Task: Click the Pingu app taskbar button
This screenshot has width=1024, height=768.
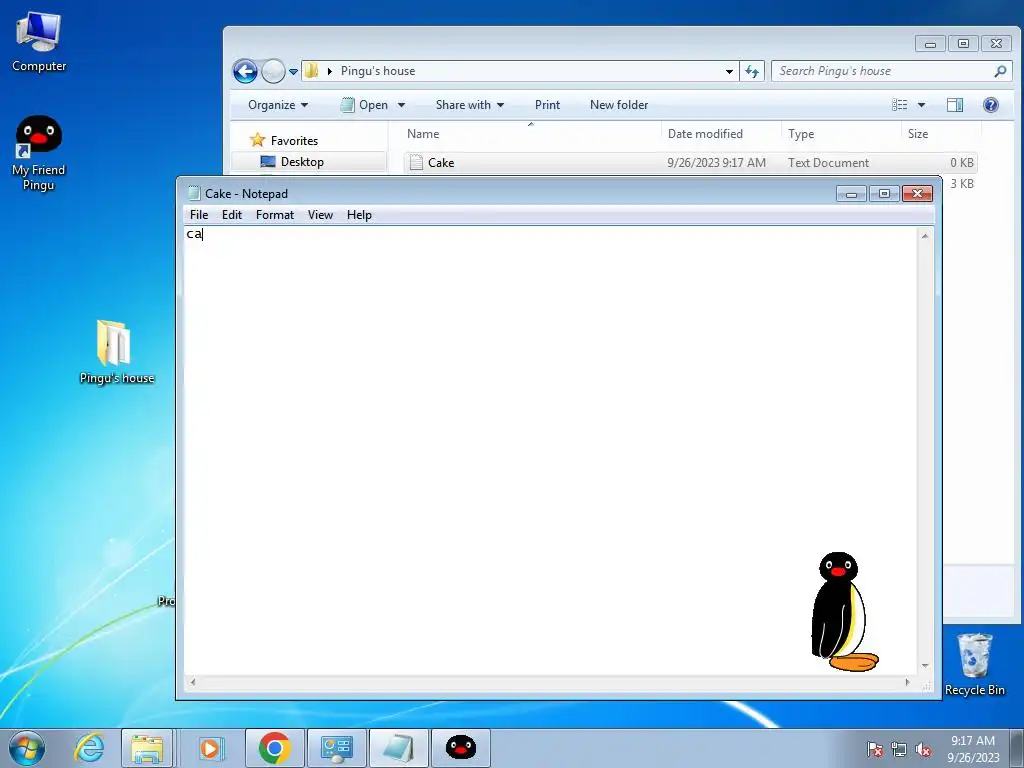Action: pyautogui.click(x=460, y=748)
